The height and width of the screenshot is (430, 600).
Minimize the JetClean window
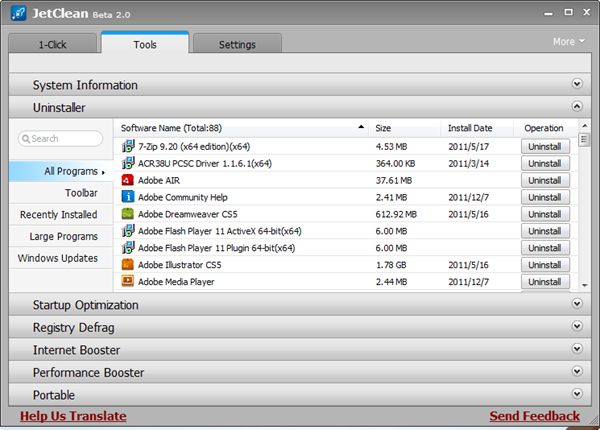[548, 13]
